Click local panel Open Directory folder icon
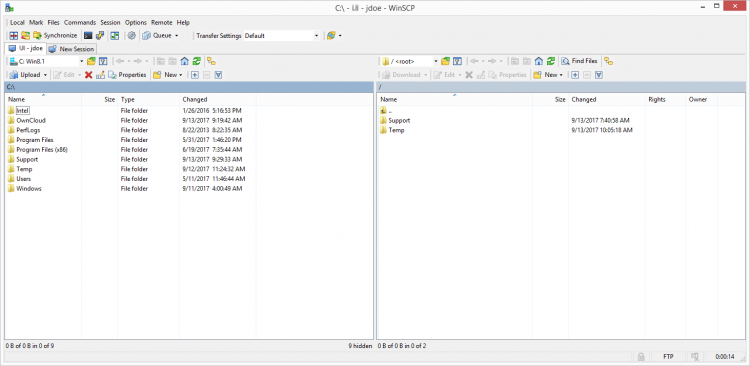Screen dimensions: 750x366 [x=91, y=61]
